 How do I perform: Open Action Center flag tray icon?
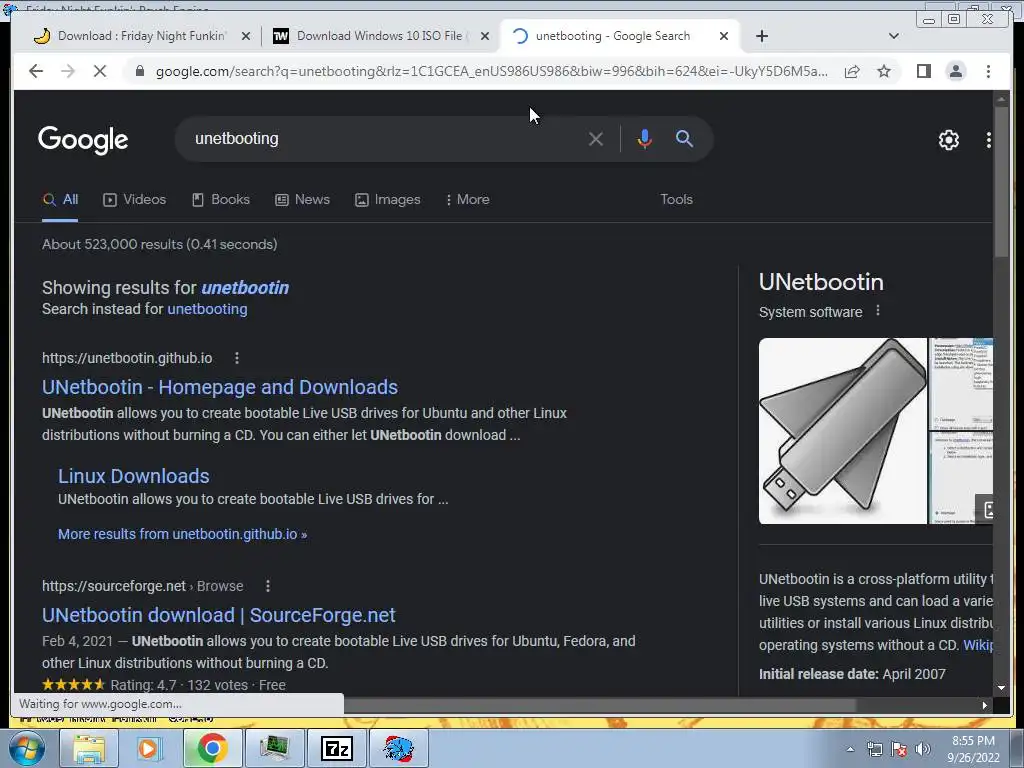(x=899, y=749)
